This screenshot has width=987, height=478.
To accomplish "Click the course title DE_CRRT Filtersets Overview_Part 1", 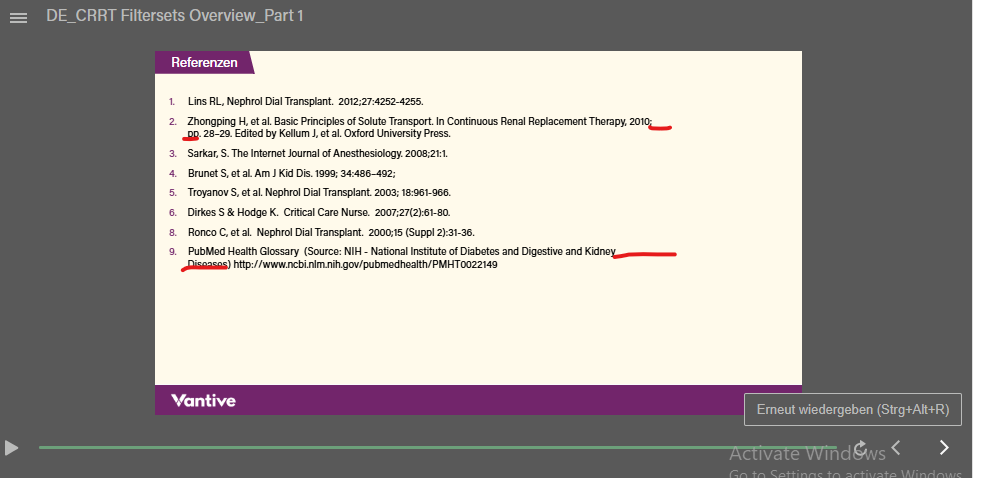I will pos(175,16).
